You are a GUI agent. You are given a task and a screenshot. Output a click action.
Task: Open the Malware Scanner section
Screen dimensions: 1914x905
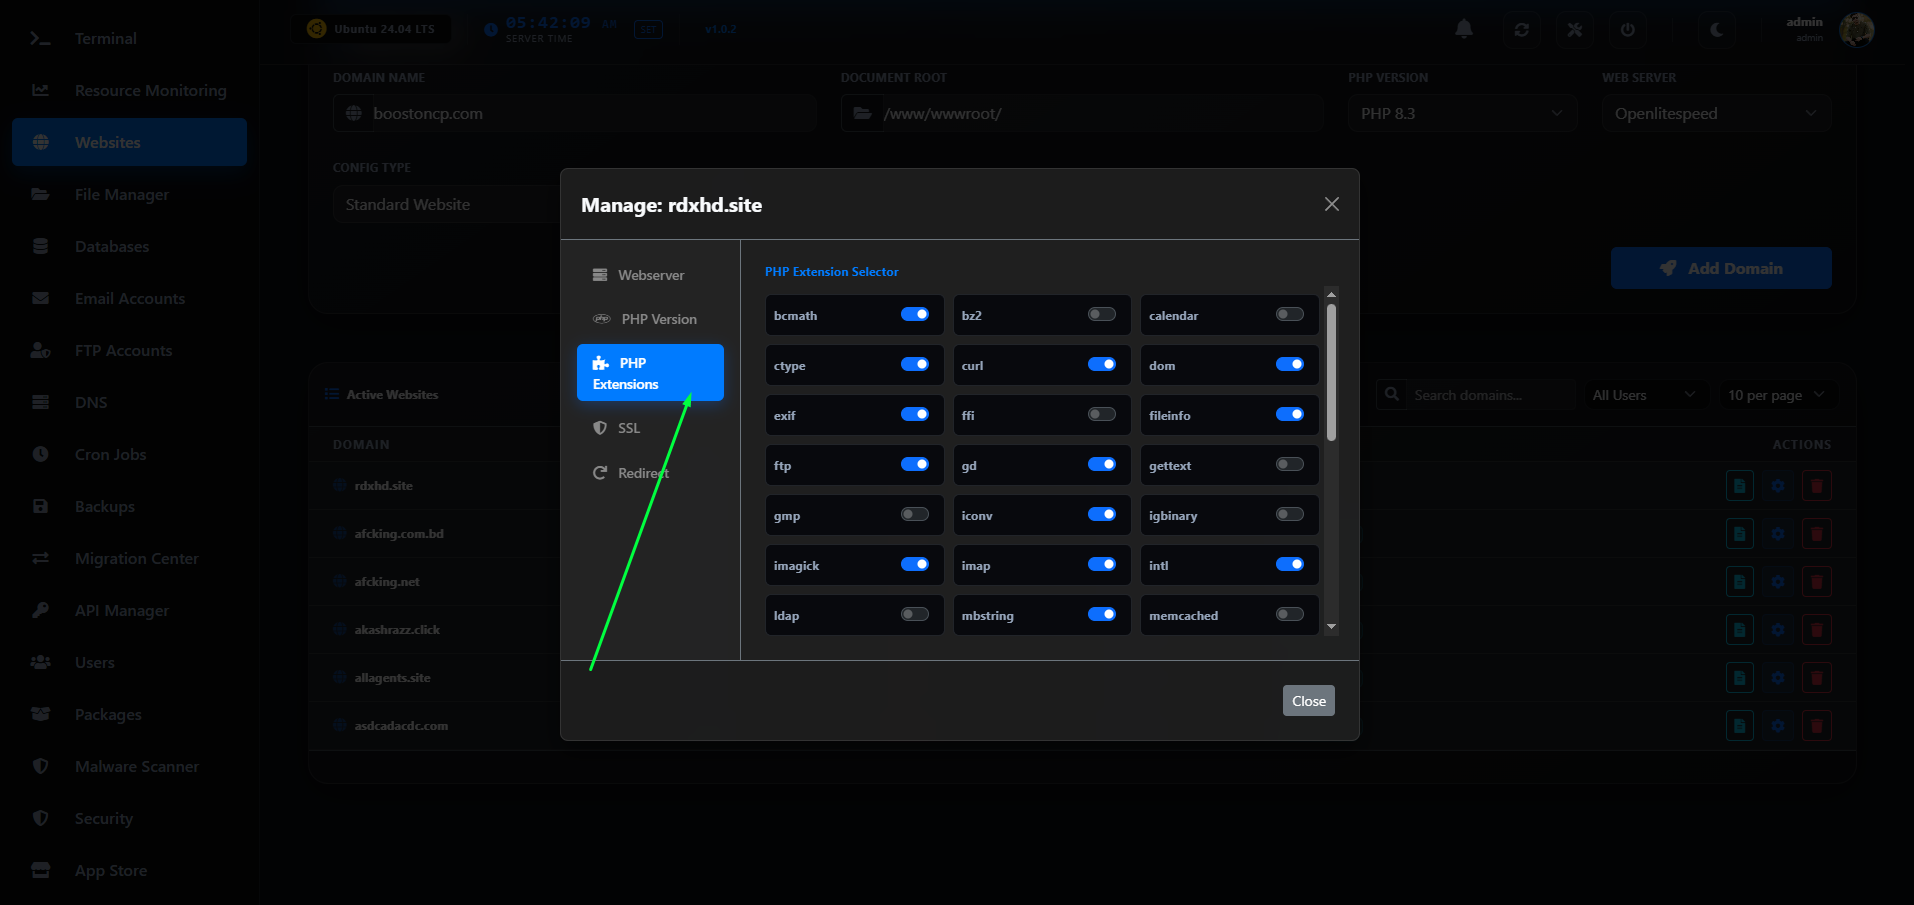pos(137,766)
